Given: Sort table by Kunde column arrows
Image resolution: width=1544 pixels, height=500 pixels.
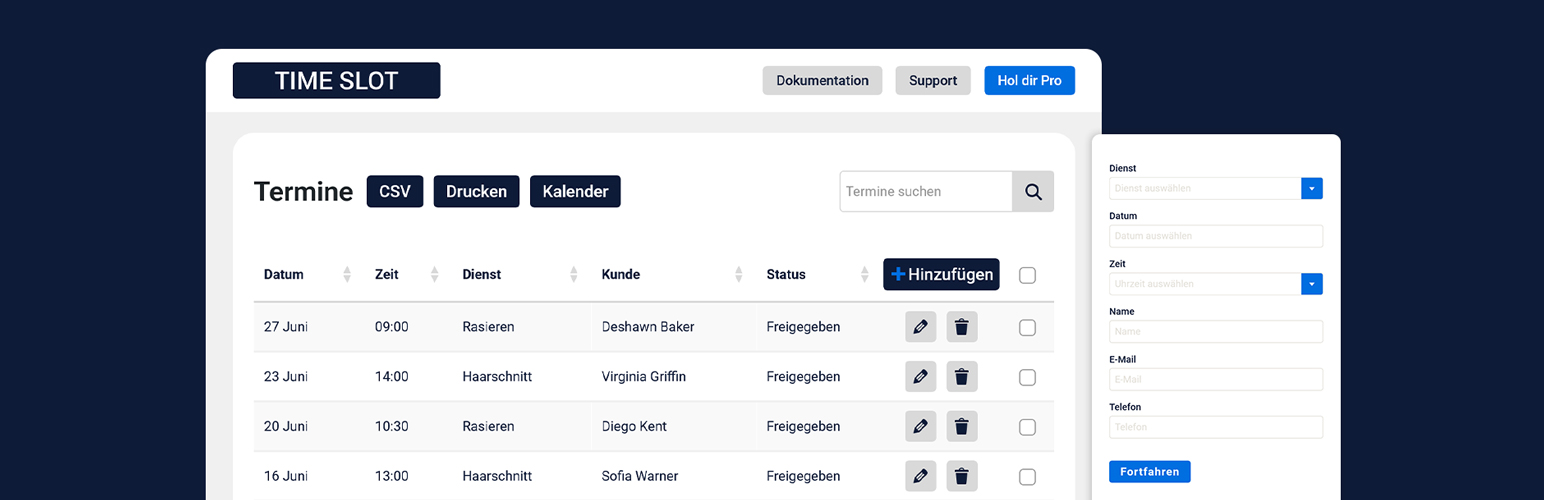Looking at the screenshot, I should coord(739,274).
